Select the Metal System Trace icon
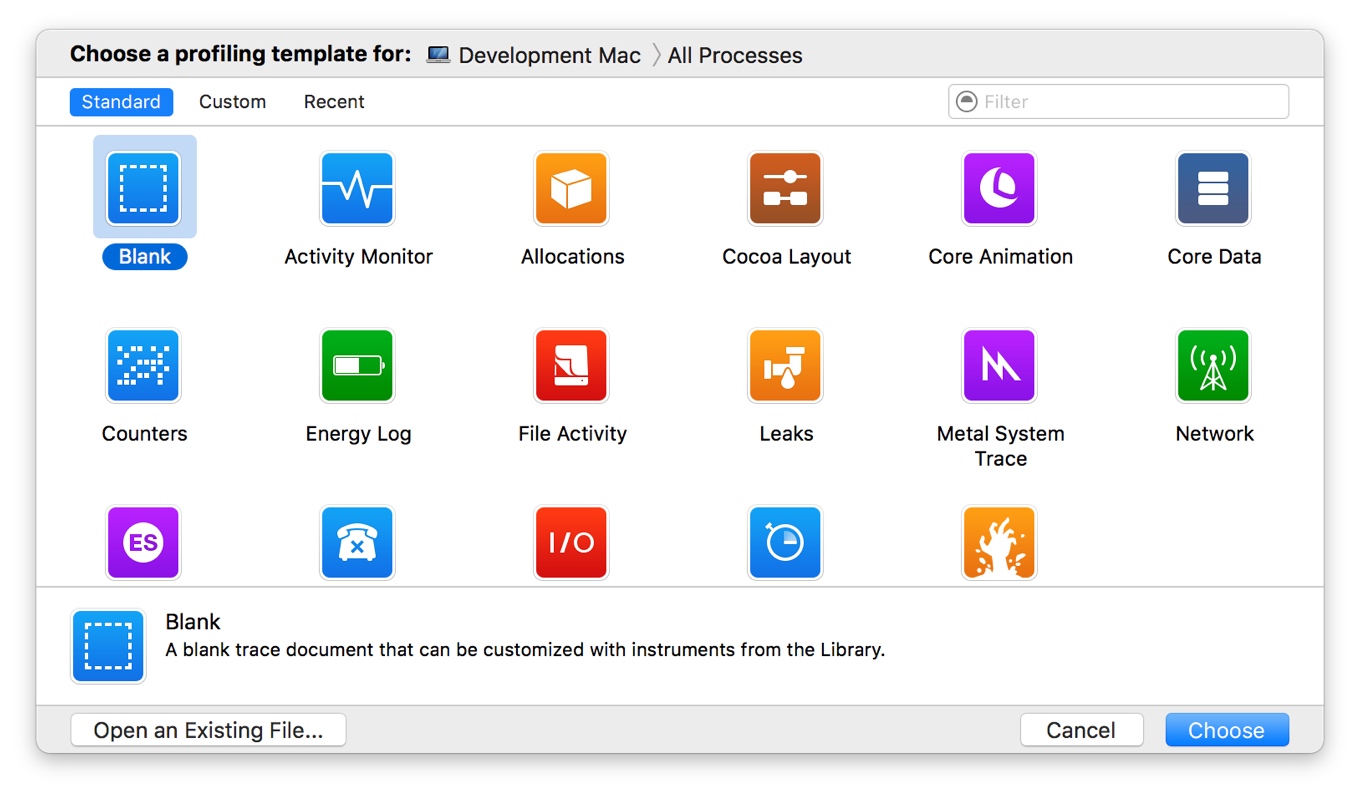The image size is (1360, 796). (x=999, y=366)
